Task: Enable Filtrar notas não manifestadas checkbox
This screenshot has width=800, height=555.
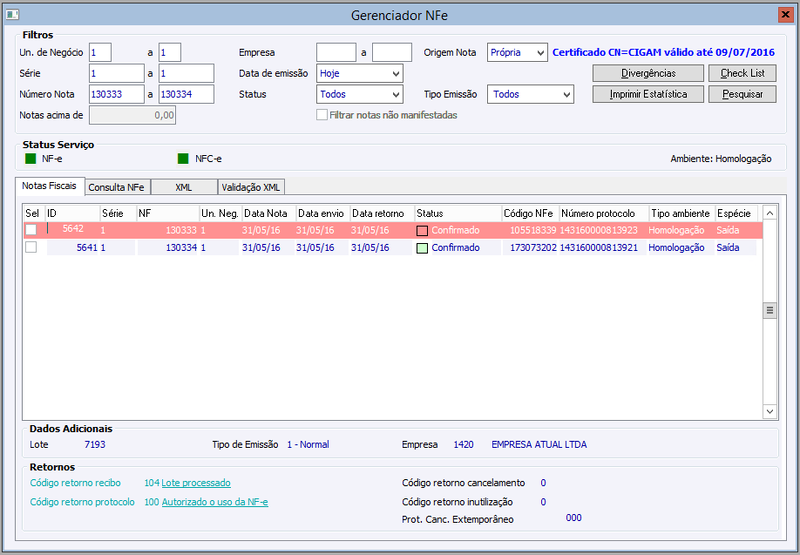Action: point(322,115)
